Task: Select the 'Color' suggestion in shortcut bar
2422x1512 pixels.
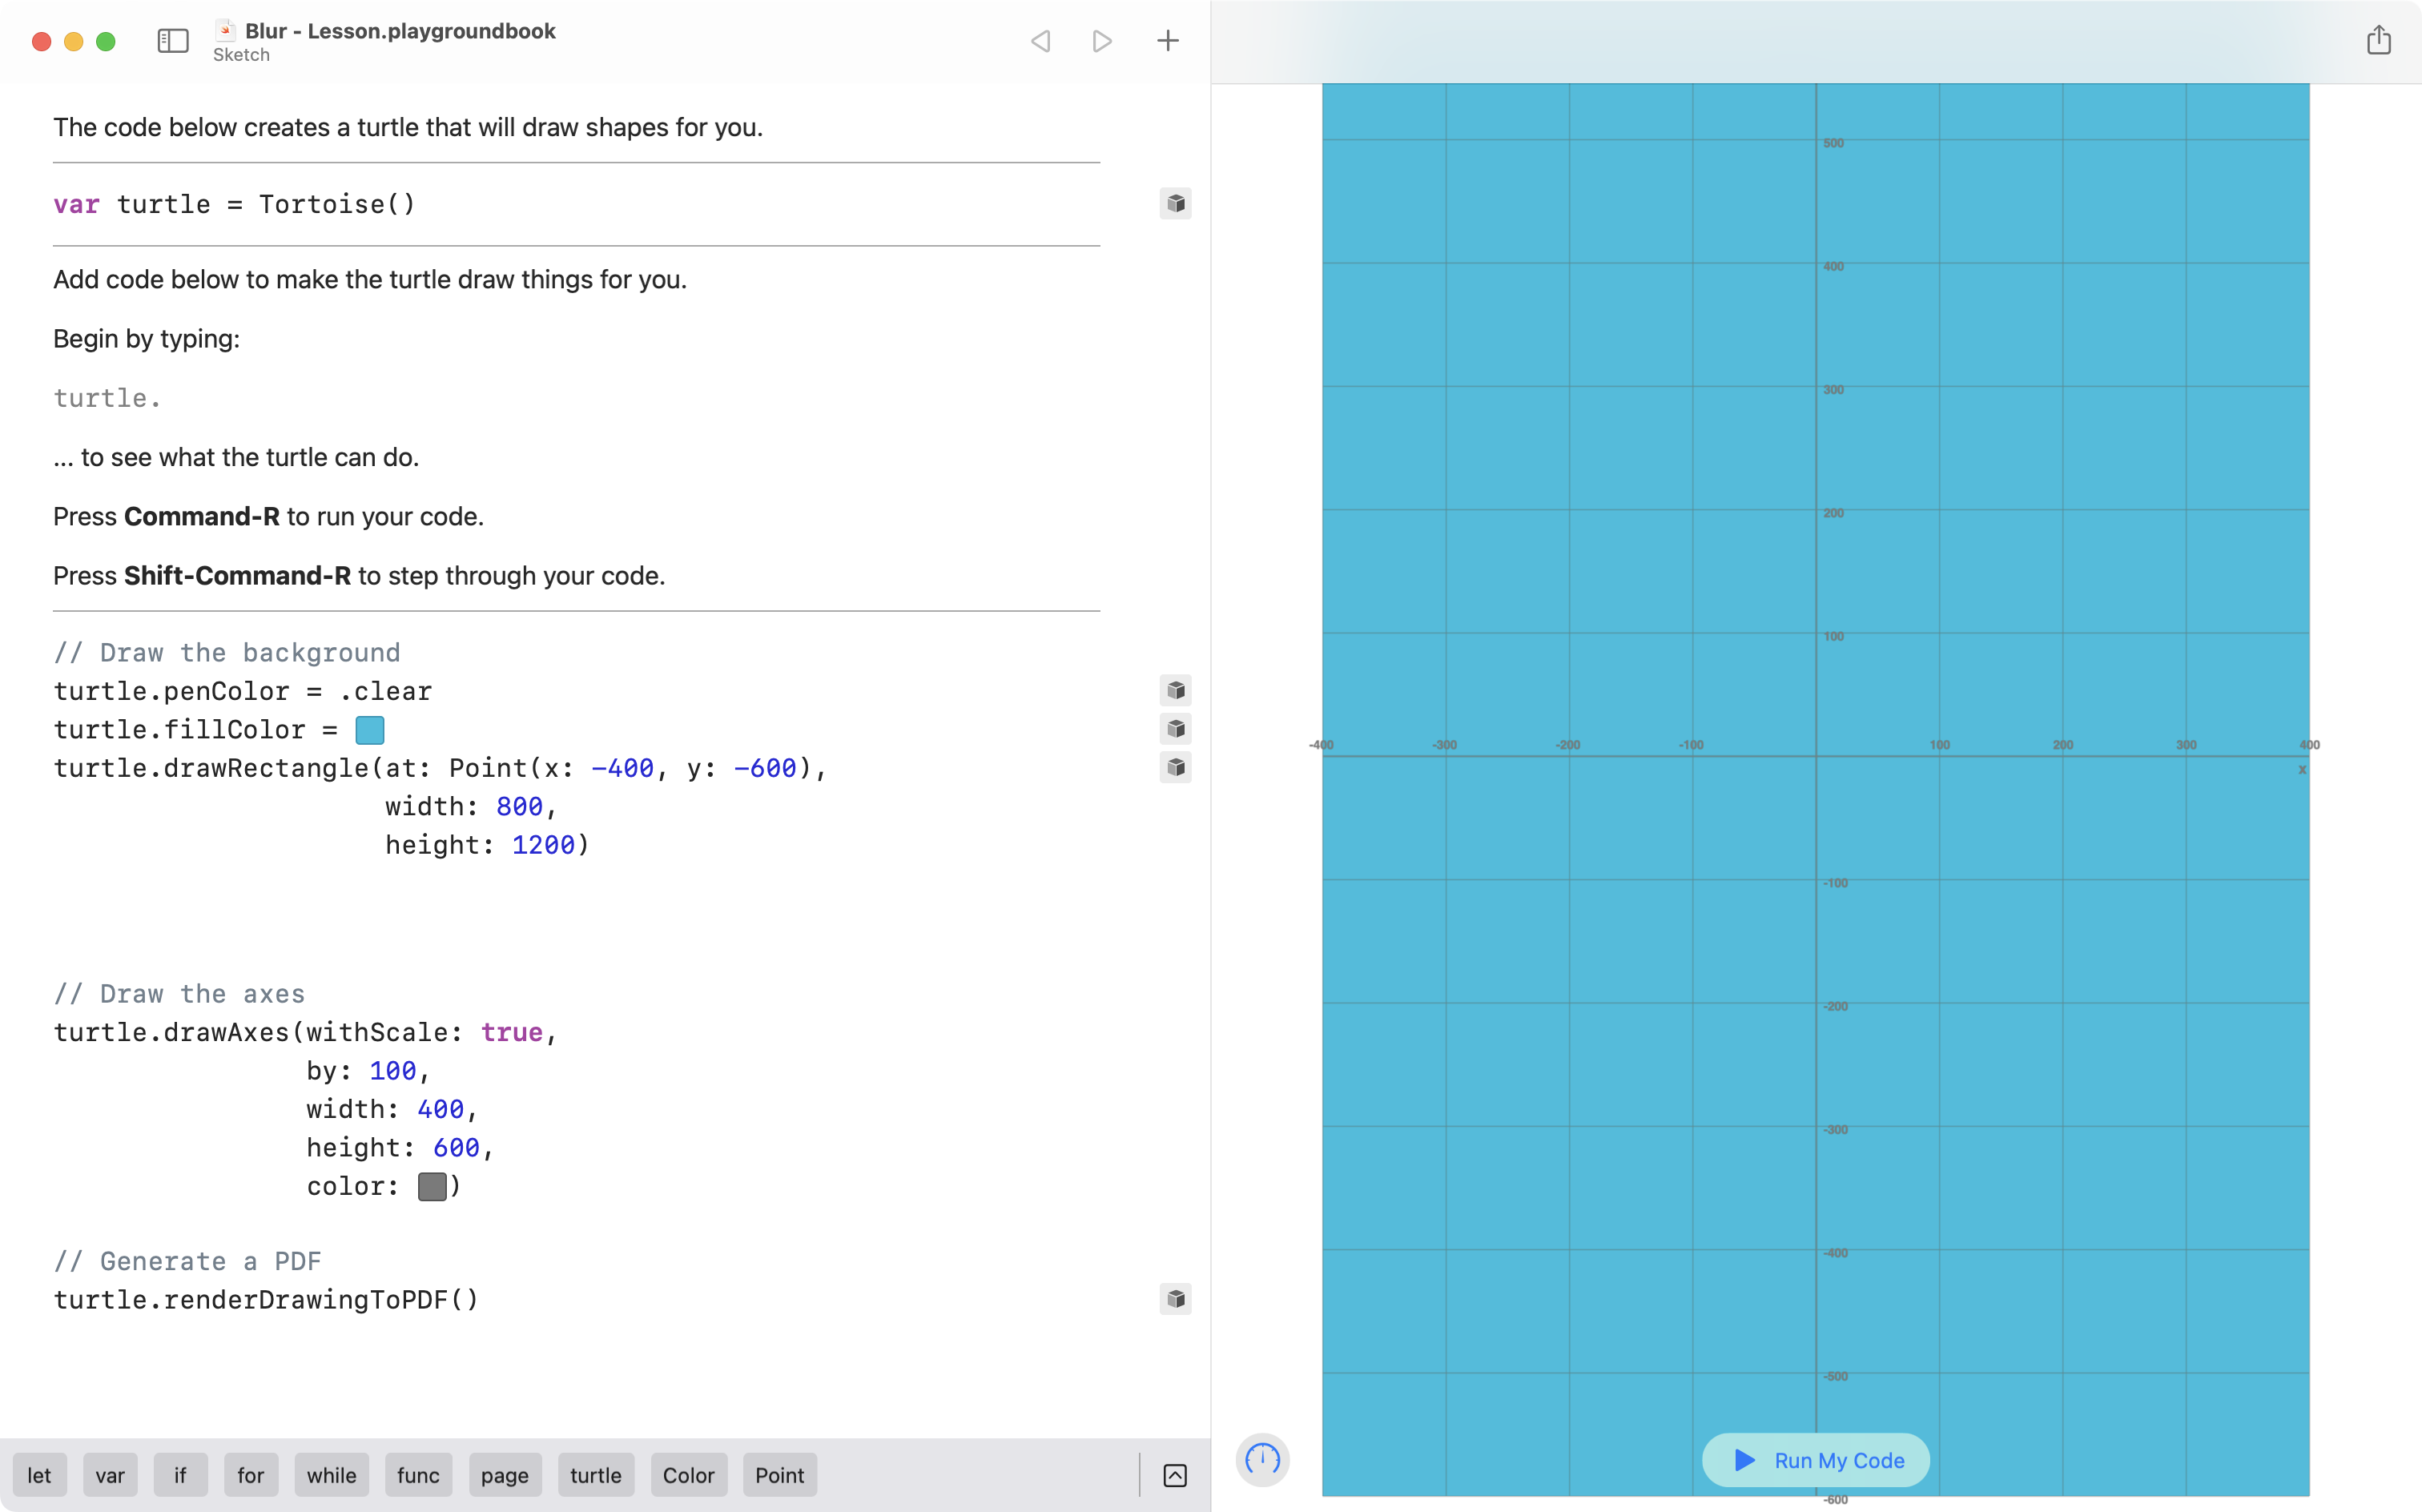Action: point(688,1475)
